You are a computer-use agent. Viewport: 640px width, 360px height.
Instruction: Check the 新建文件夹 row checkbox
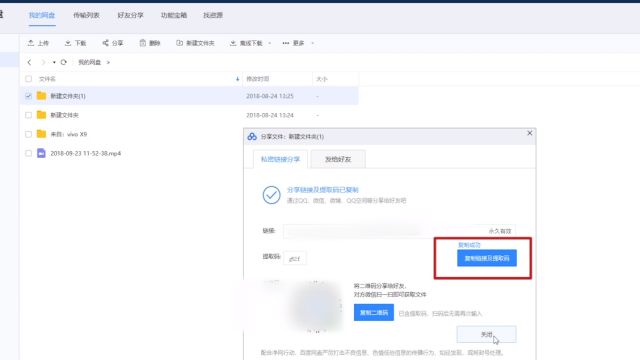pyautogui.click(x=29, y=115)
